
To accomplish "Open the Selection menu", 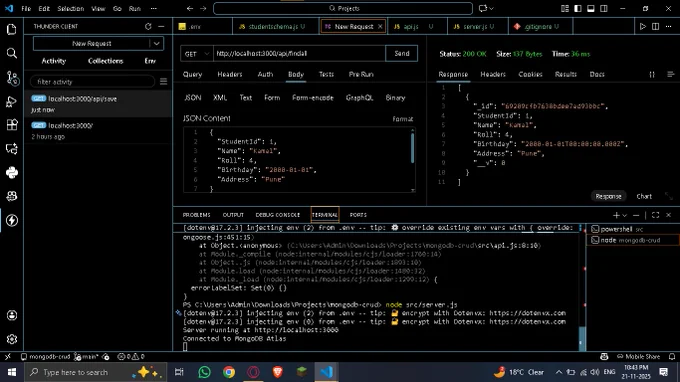I will pos(70,8).
